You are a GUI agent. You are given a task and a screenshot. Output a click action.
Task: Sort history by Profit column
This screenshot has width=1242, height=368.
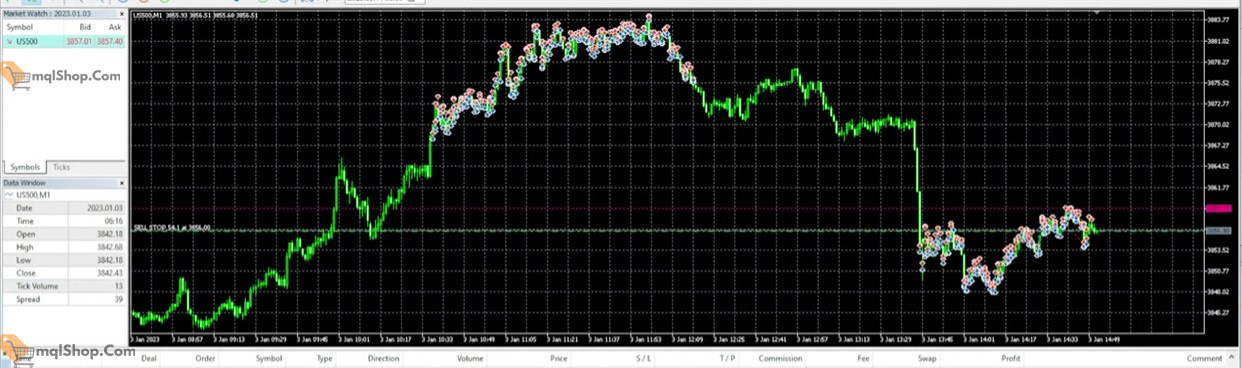coord(1011,358)
